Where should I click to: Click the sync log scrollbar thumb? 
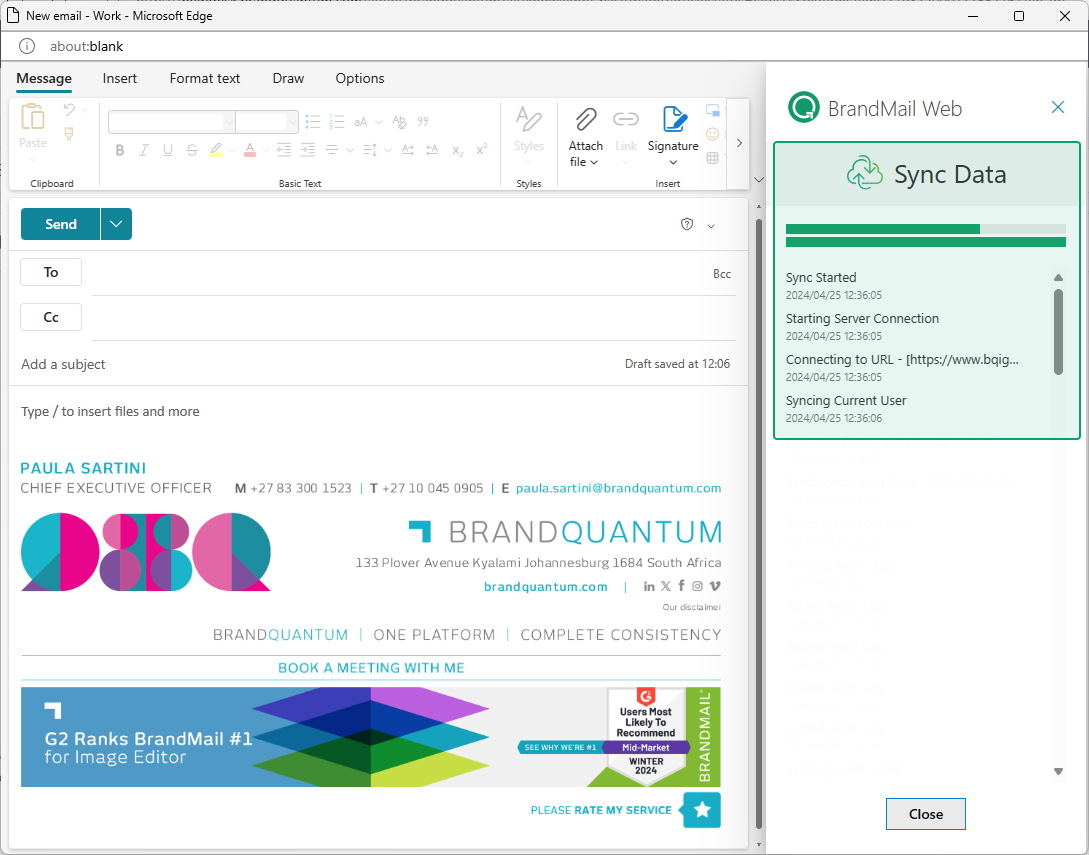[x=1058, y=331]
